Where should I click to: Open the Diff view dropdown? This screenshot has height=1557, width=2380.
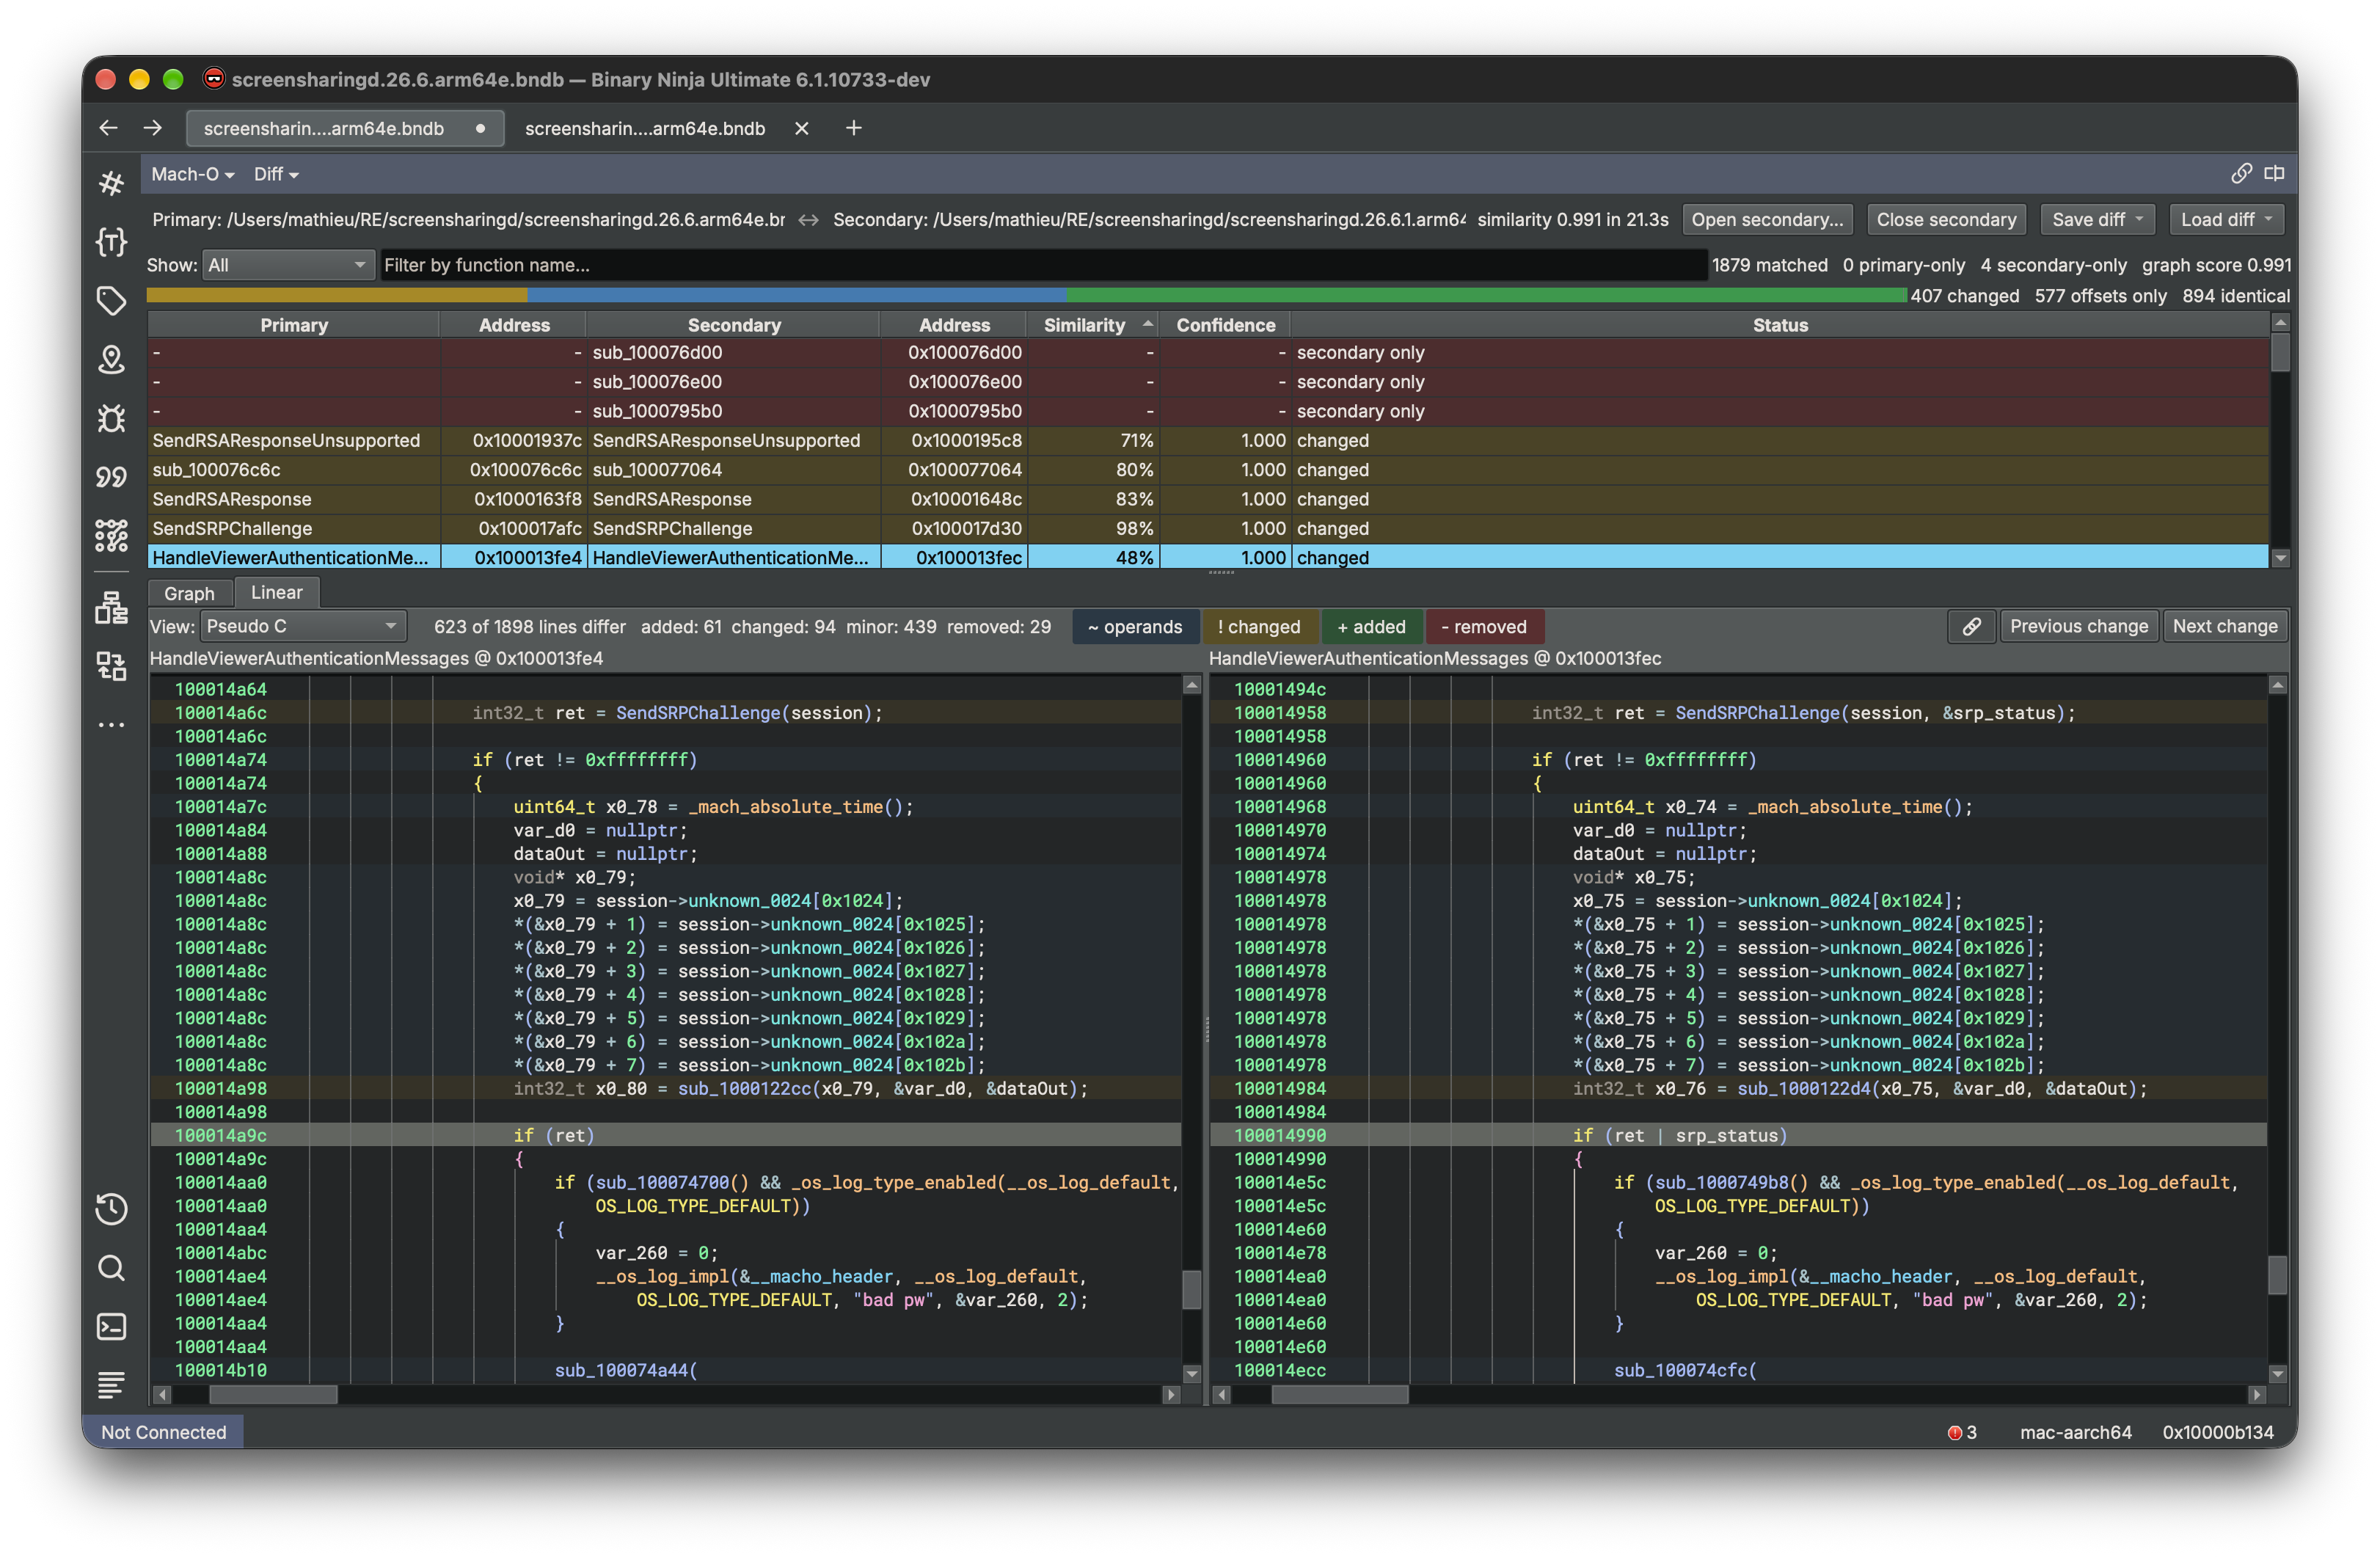point(276,174)
